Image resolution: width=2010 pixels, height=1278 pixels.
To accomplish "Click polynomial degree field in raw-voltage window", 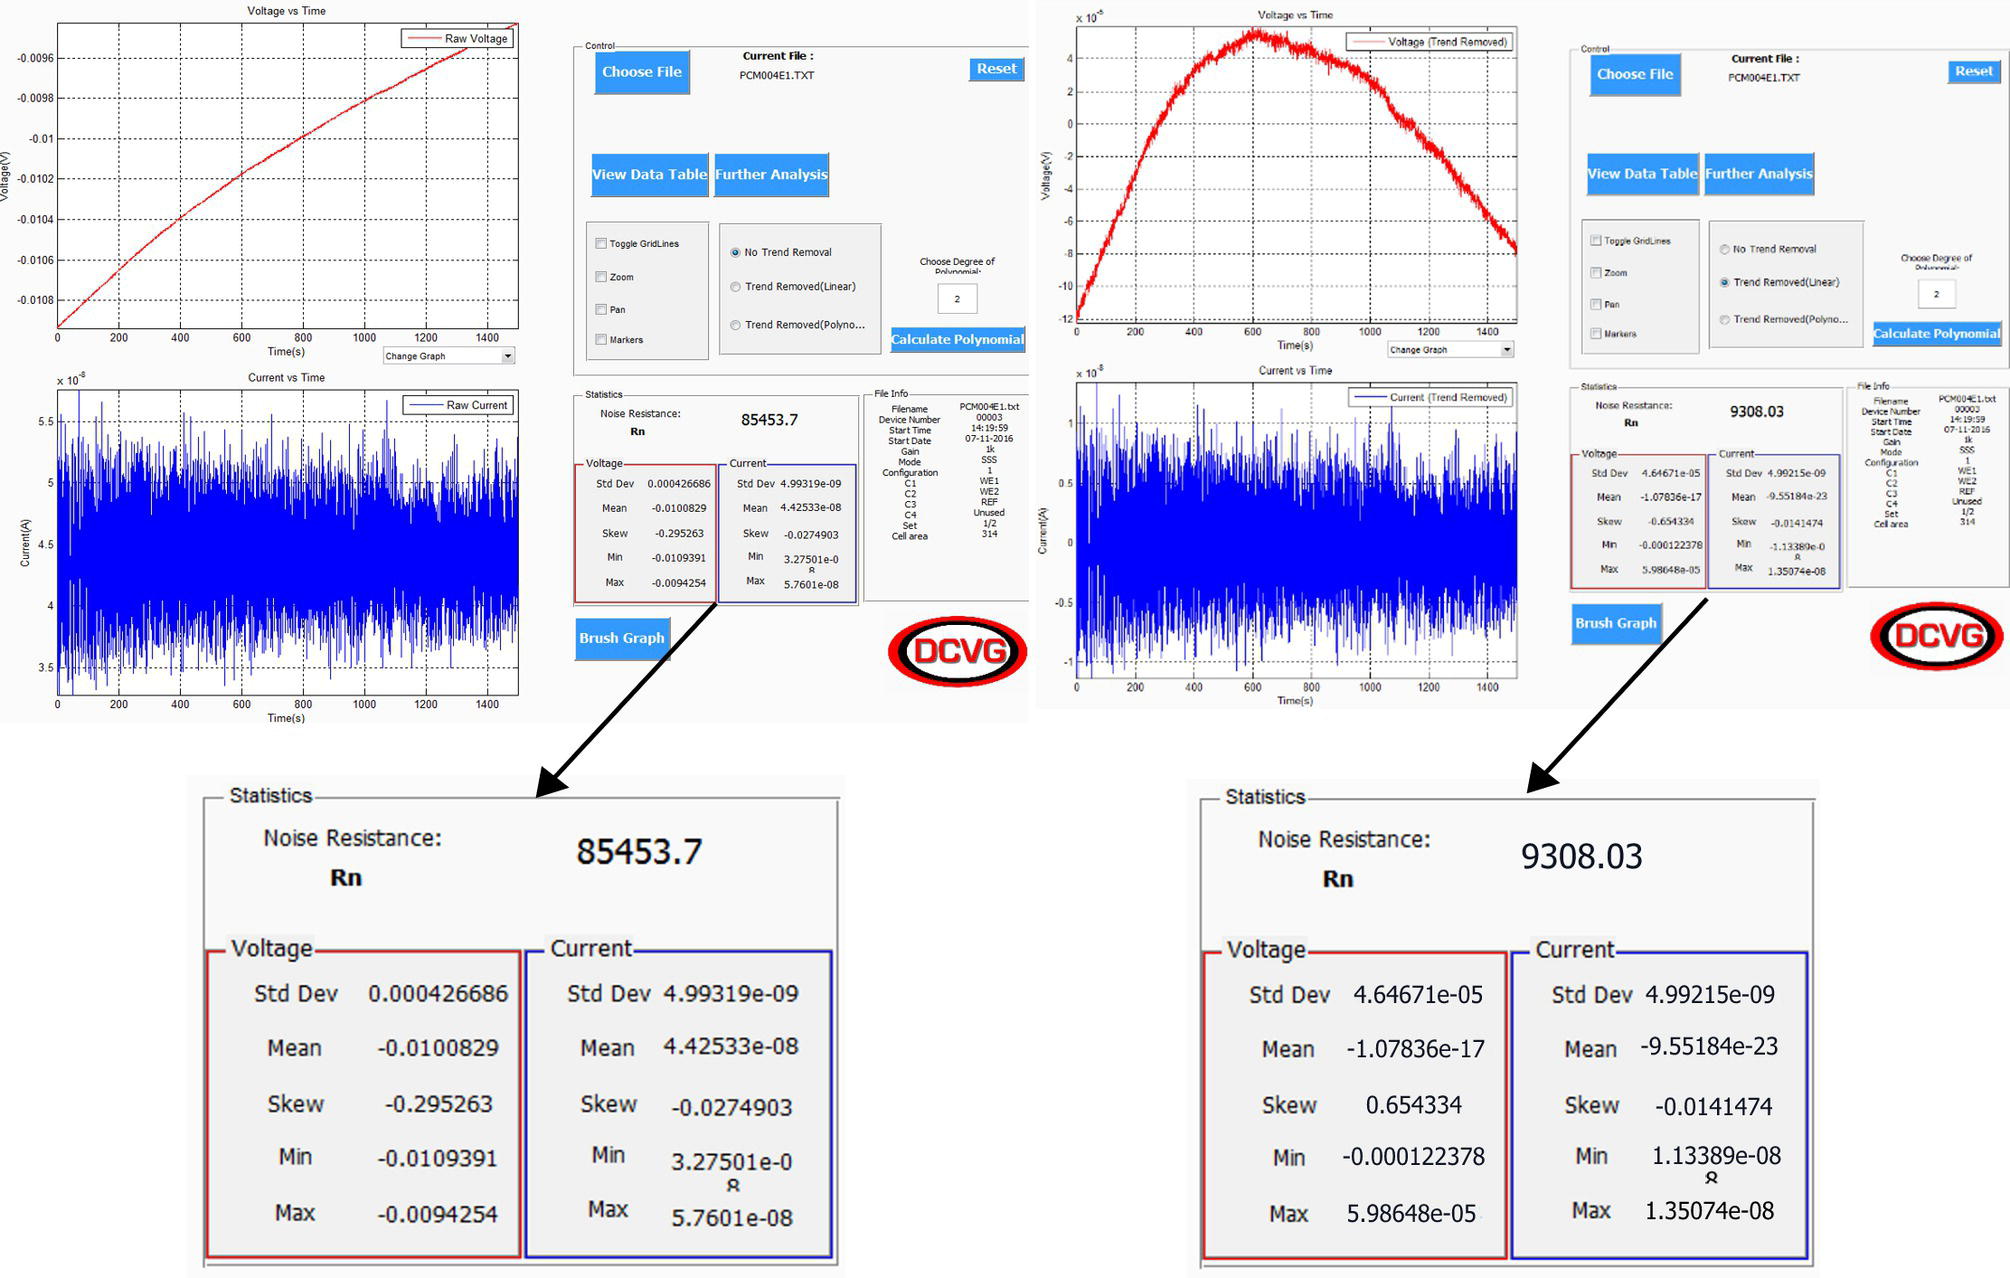I will pos(957,299).
